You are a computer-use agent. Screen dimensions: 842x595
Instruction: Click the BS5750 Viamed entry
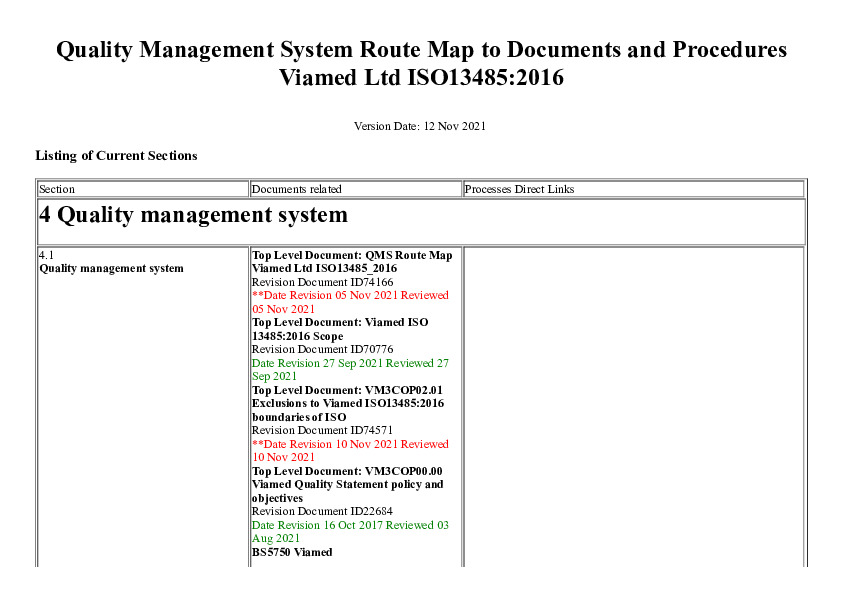(292, 552)
